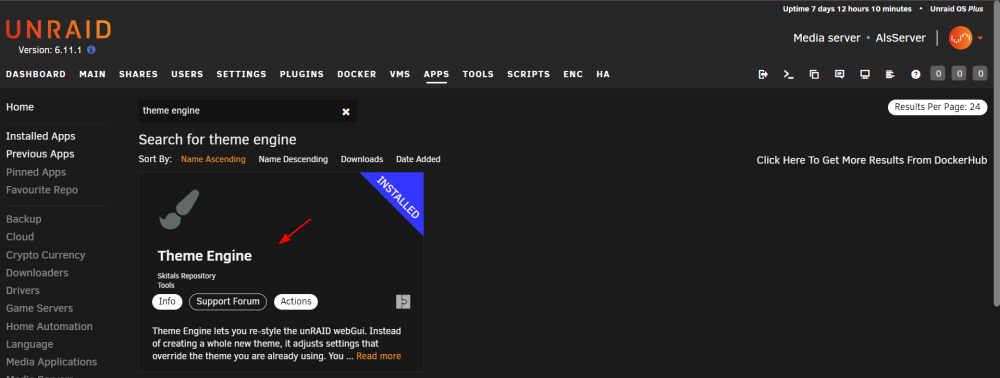Open Pinned Apps in sidebar
Viewport: 1000px width, 378px height.
click(36, 172)
